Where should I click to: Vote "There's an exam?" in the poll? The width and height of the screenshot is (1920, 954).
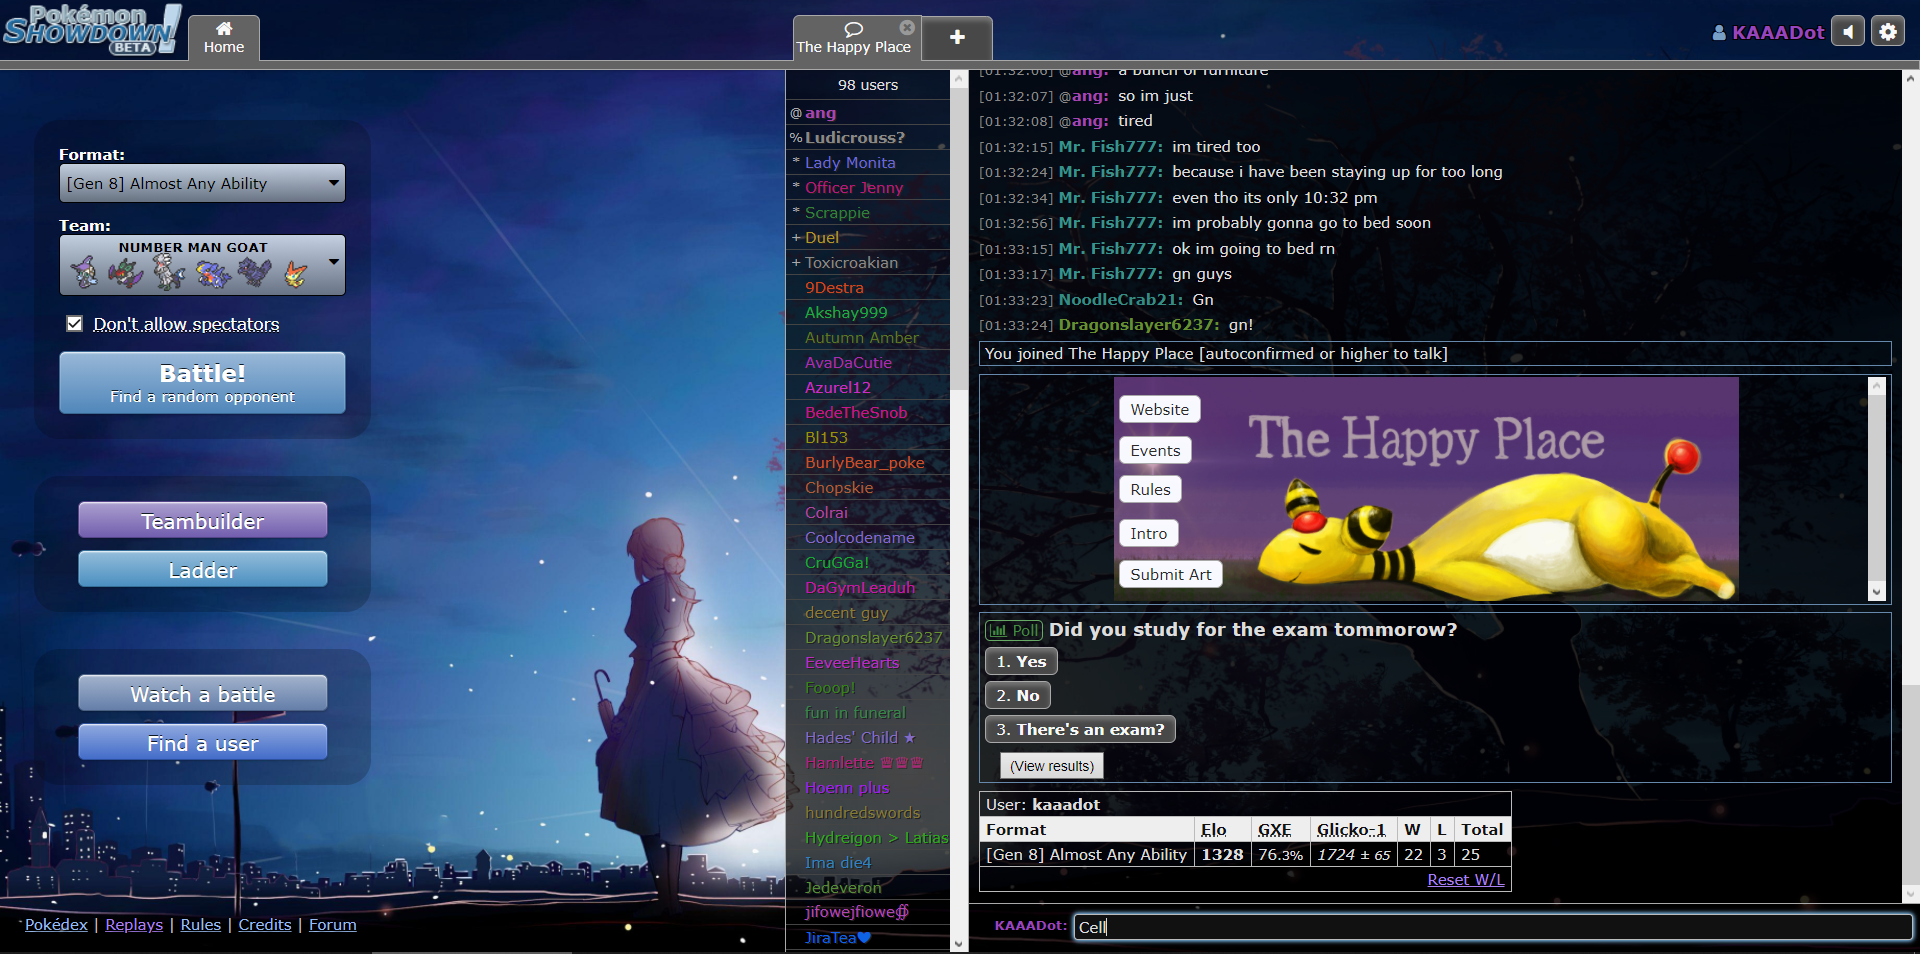(1080, 730)
